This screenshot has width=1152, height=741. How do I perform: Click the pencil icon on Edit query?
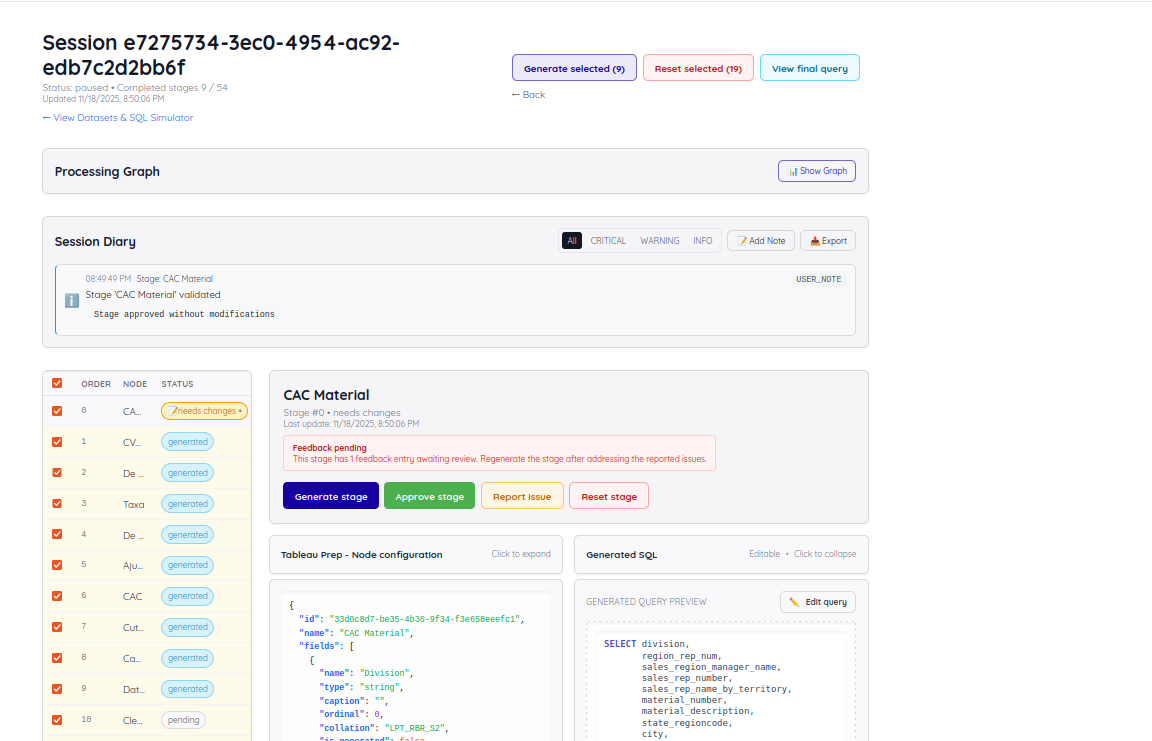tap(794, 602)
